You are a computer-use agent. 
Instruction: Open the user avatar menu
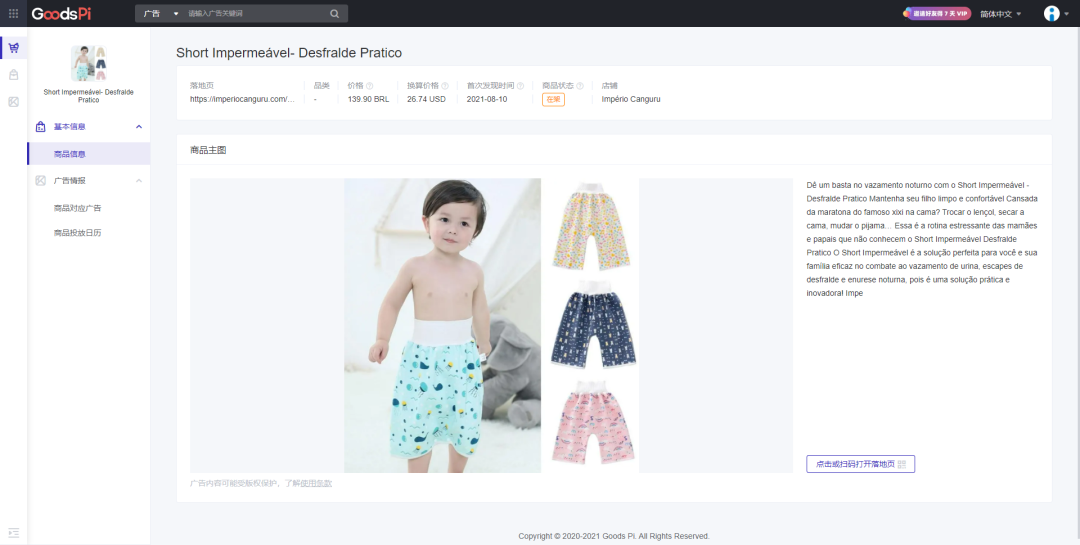pos(1056,14)
